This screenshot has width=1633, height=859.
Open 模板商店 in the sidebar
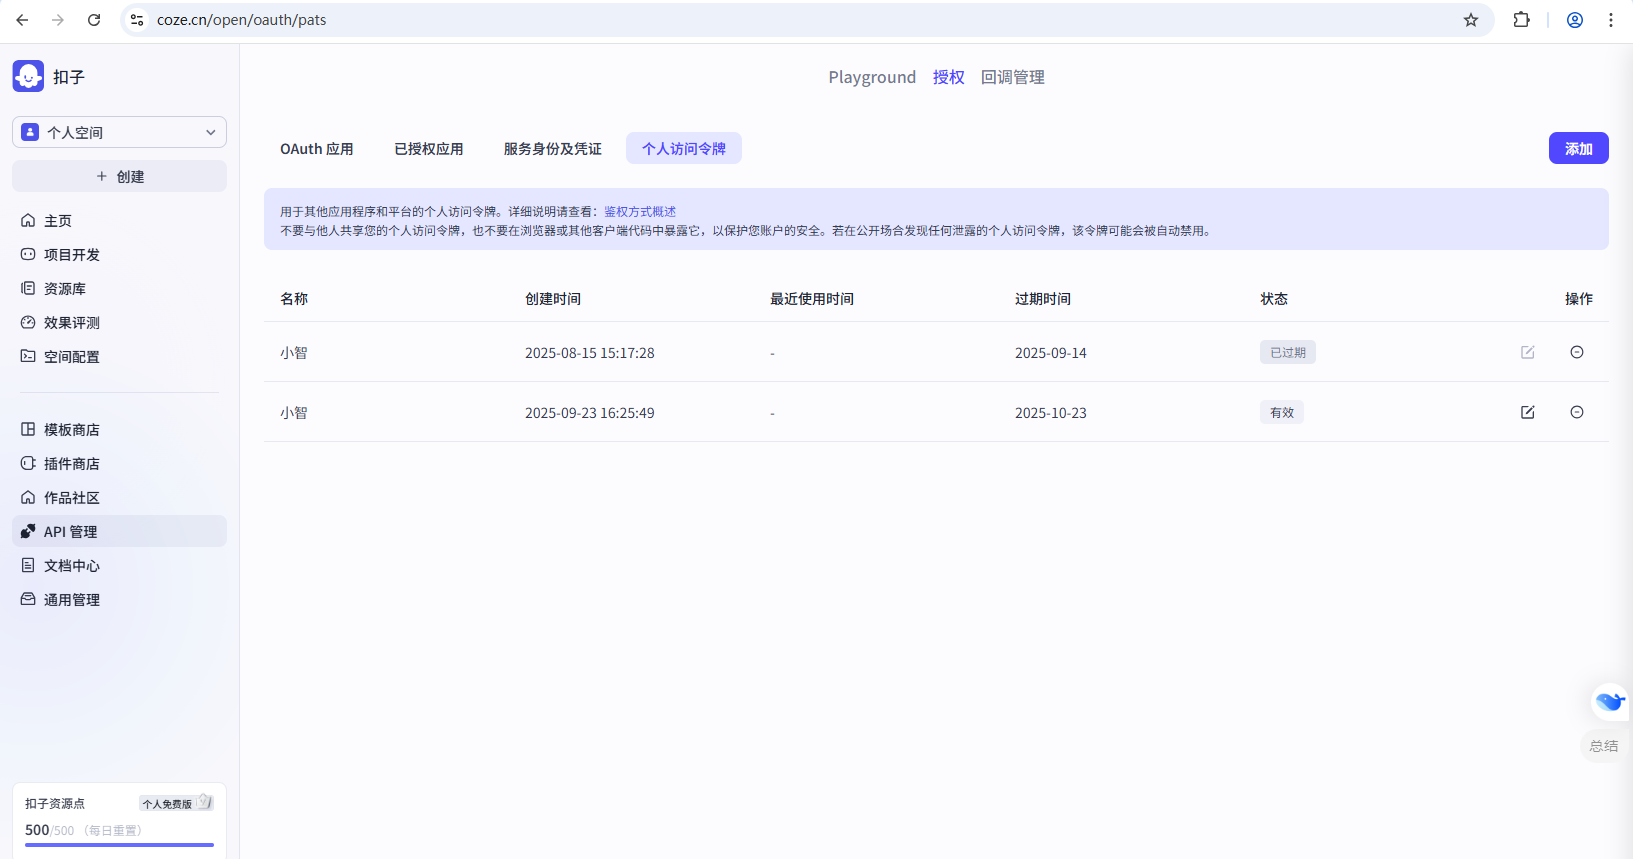tap(119, 429)
